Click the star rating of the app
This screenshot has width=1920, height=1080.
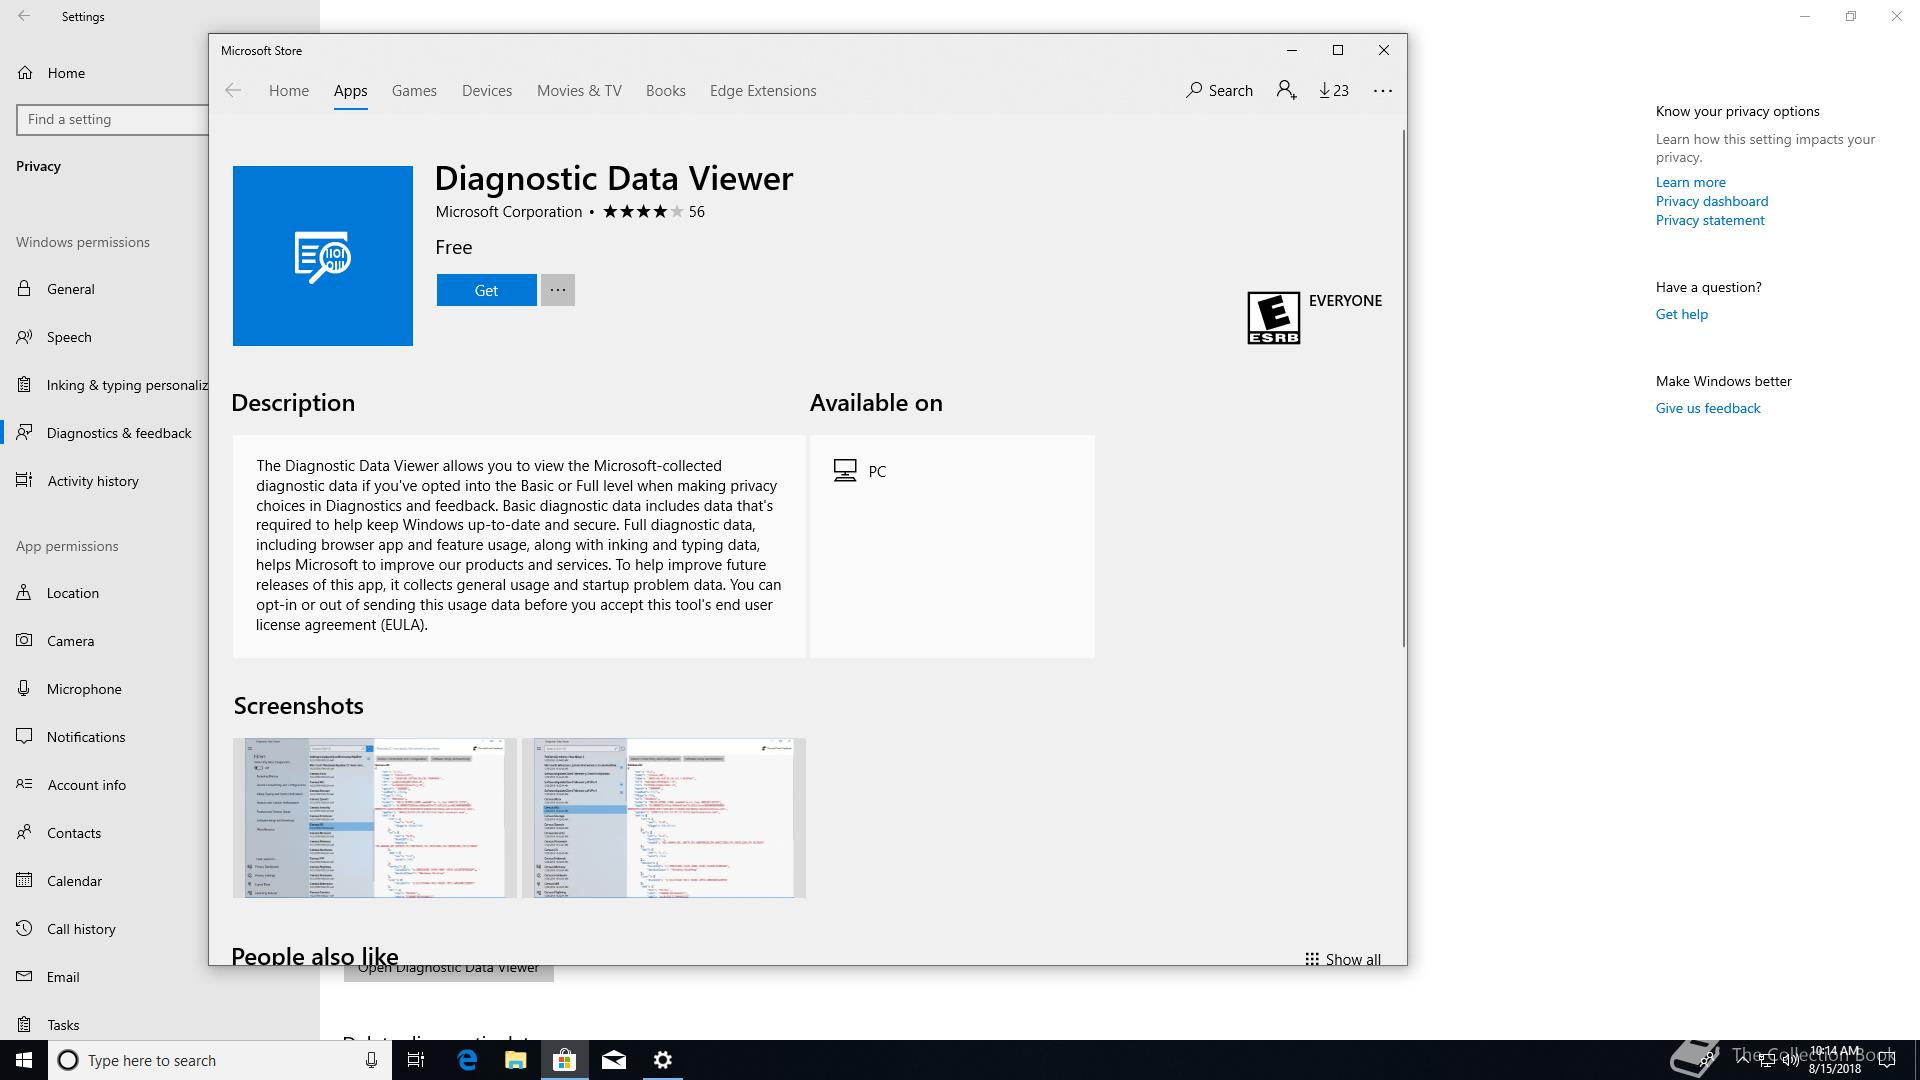[x=643, y=212]
